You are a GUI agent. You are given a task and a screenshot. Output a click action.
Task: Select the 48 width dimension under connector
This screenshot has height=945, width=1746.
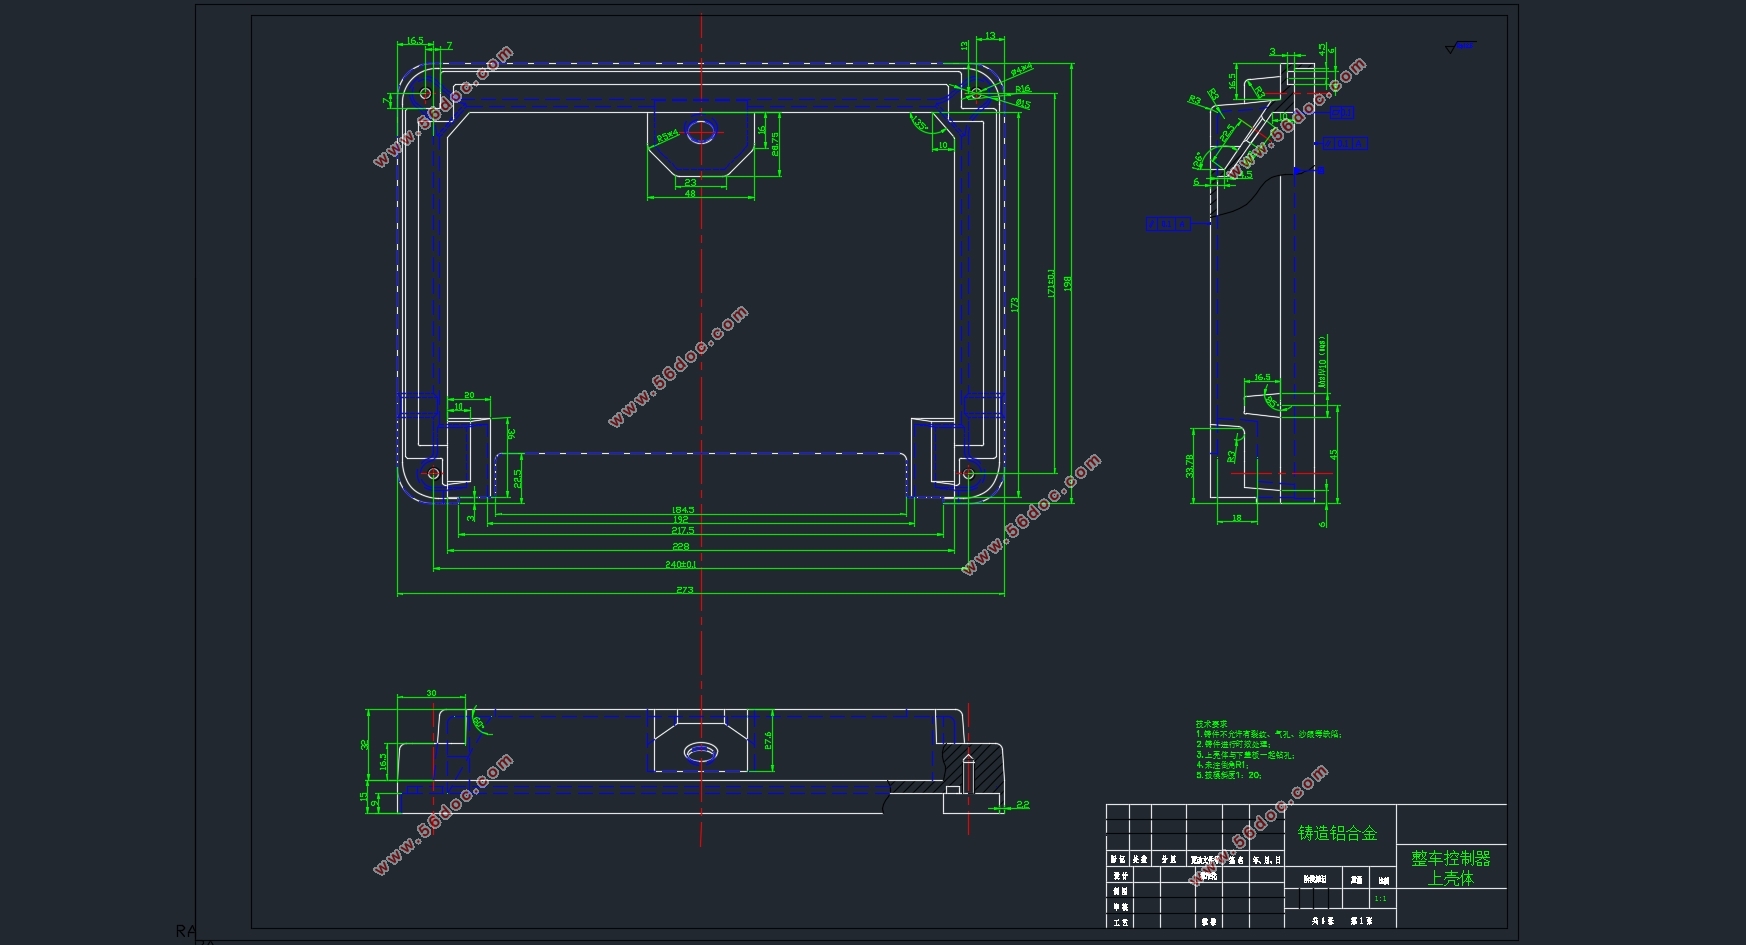click(x=690, y=194)
